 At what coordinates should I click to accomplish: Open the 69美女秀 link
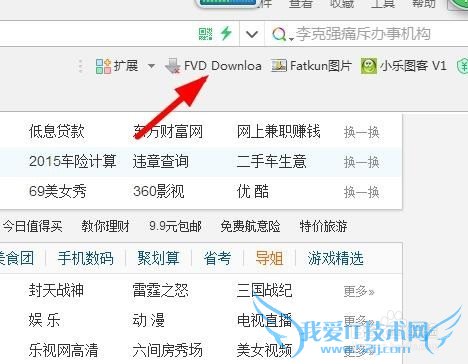tap(58, 191)
